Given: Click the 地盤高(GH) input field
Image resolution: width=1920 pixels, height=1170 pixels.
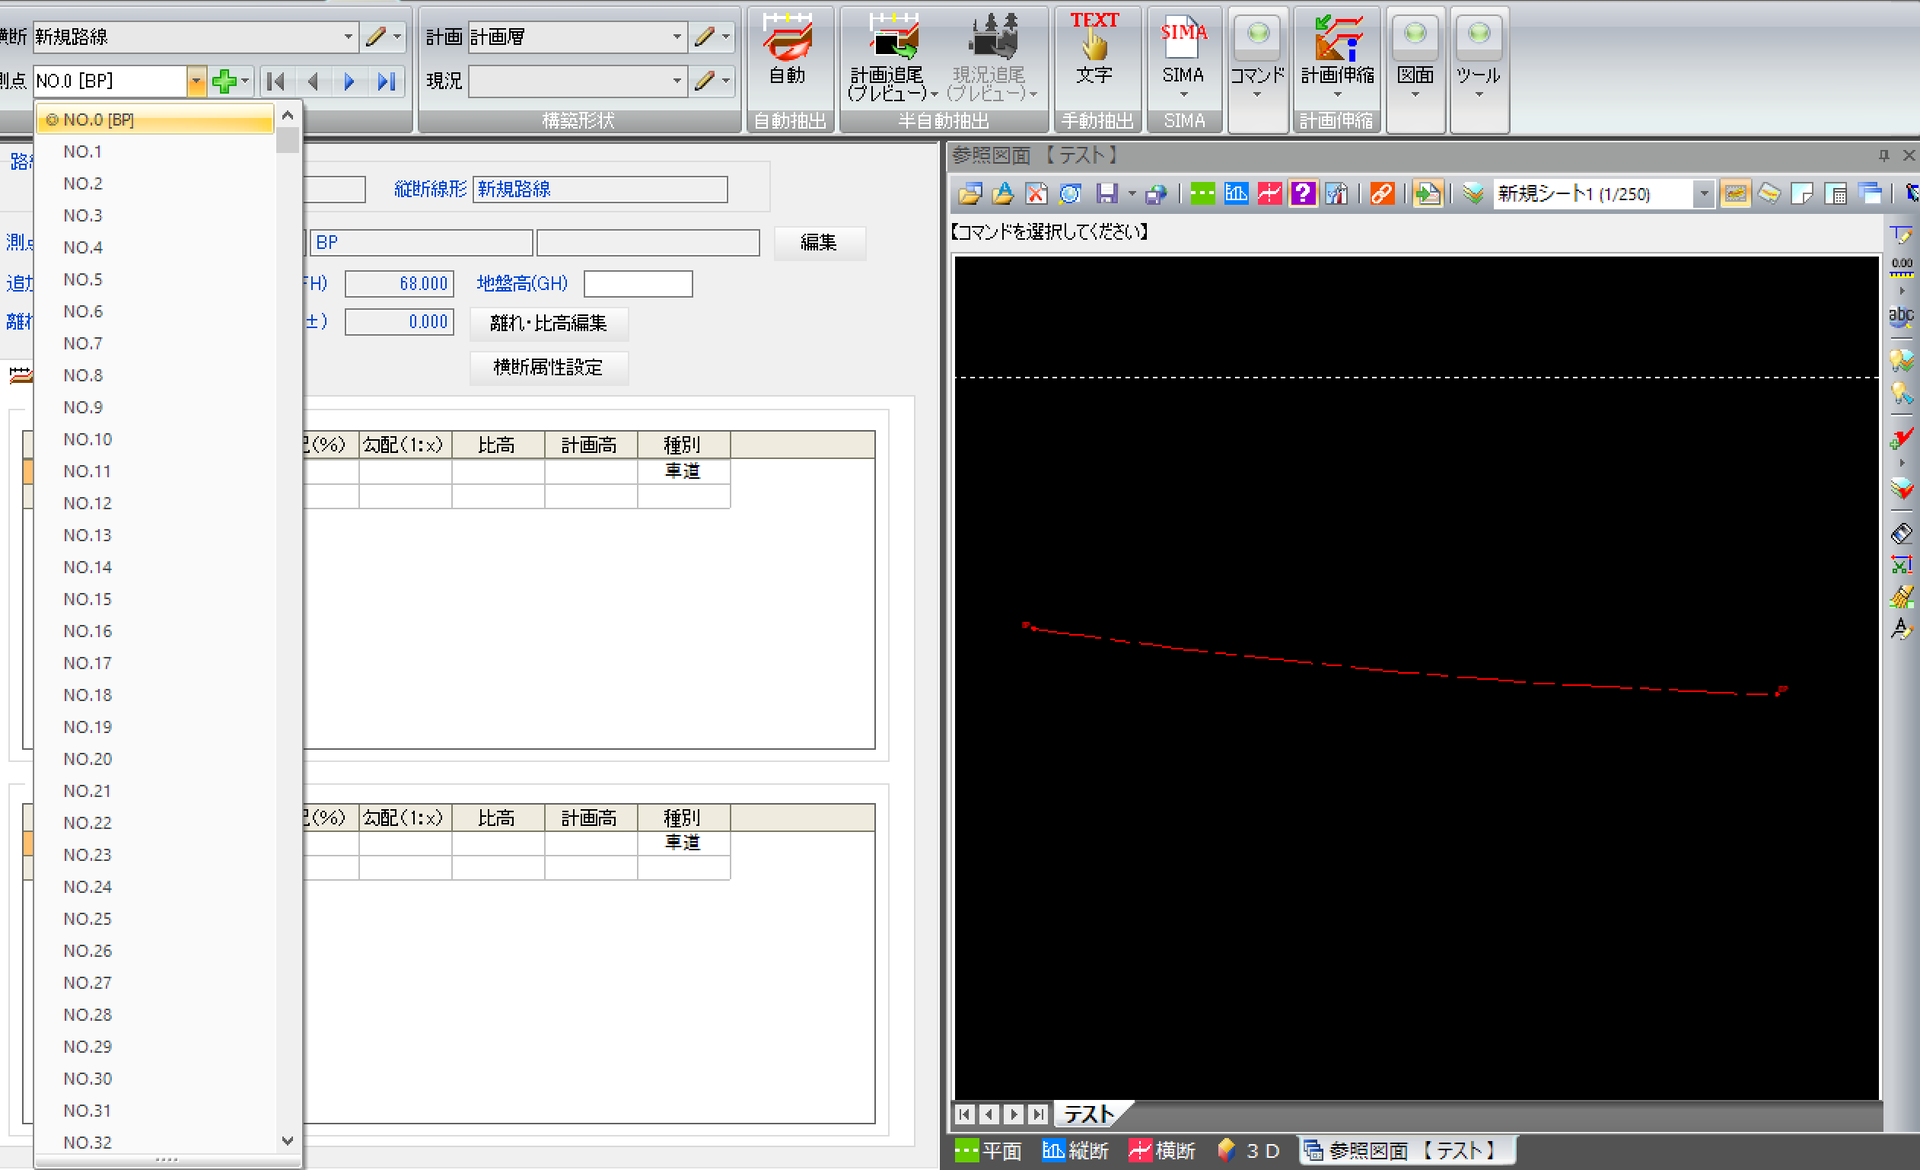Looking at the screenshot, I should pos(638,284).
